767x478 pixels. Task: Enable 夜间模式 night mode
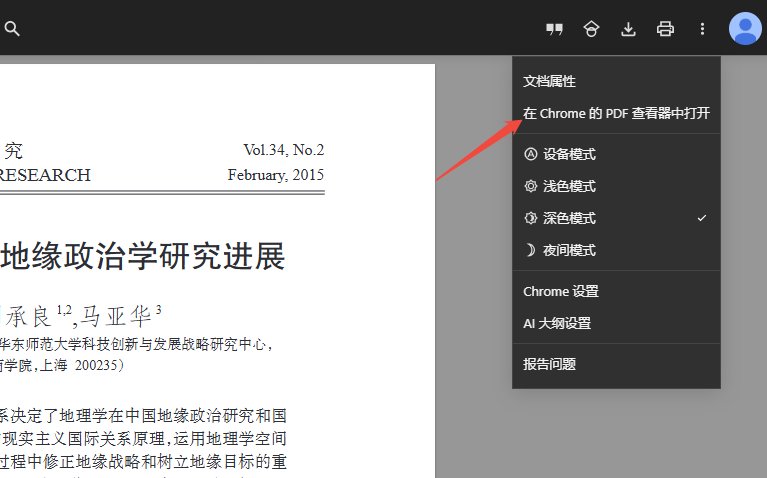(616, 250)
